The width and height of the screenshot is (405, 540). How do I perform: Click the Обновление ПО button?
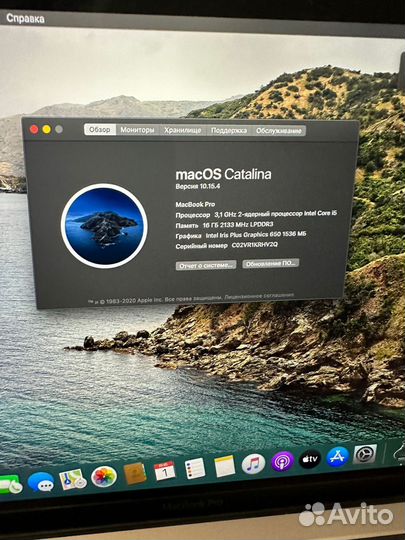(x=271, y=263)
